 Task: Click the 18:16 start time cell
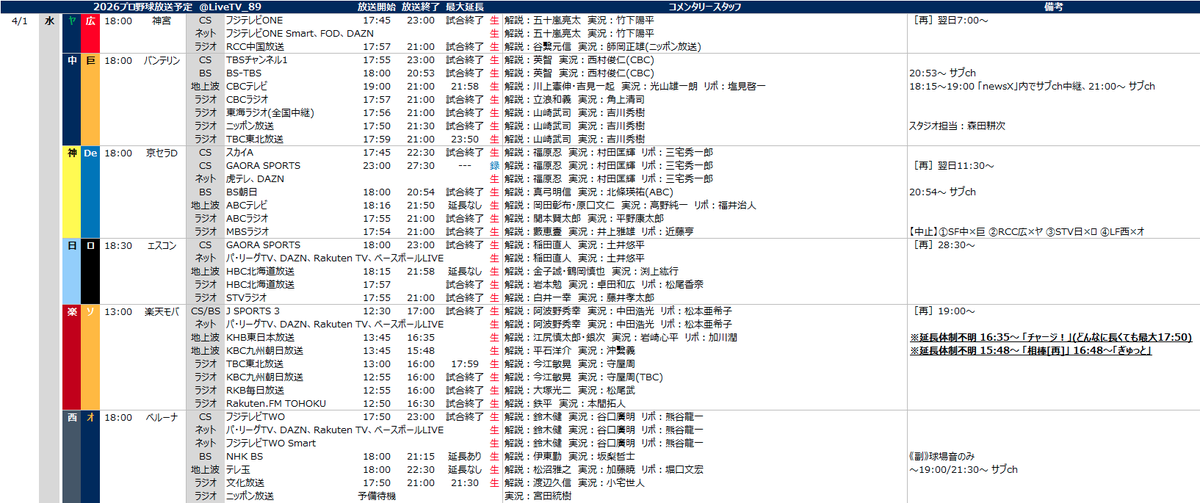pyautogui.click(x=377, y=204)
